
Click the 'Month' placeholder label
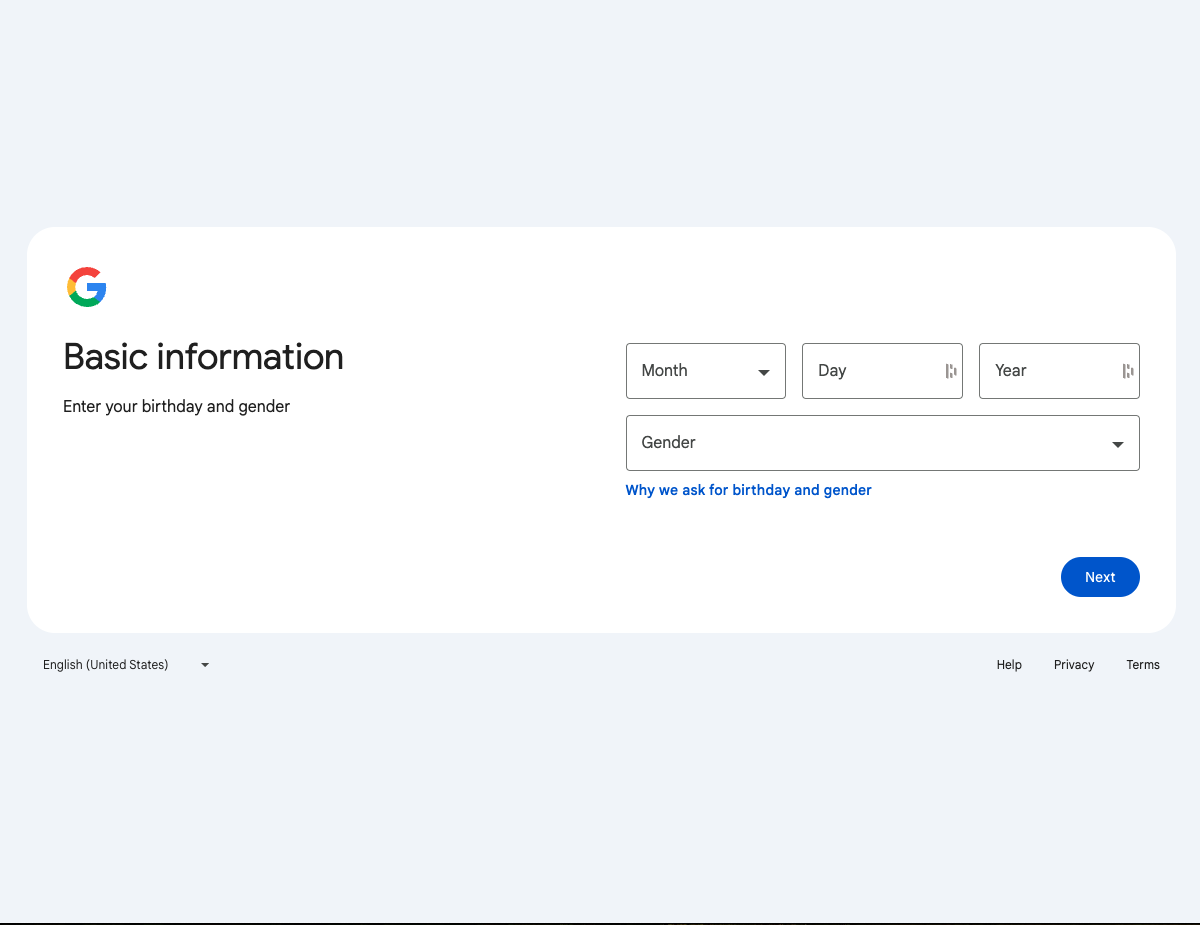(664, 371)
